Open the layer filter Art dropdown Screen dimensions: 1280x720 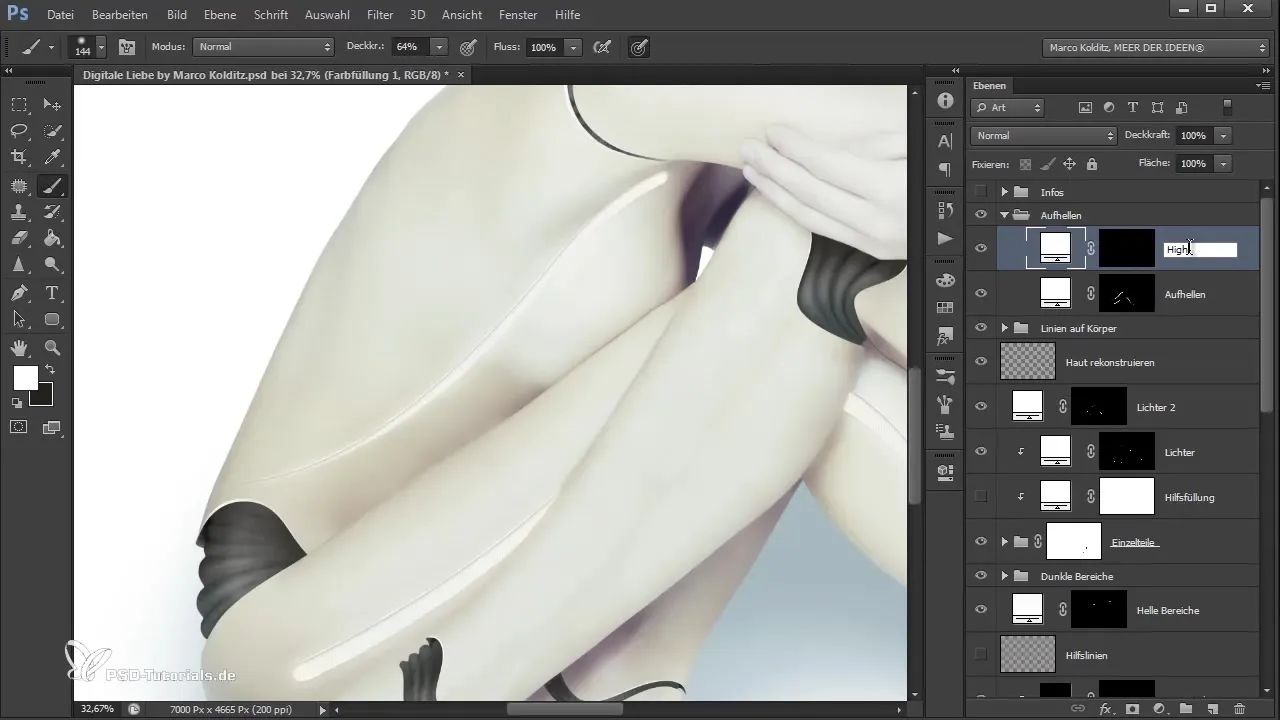(1007, 107)
